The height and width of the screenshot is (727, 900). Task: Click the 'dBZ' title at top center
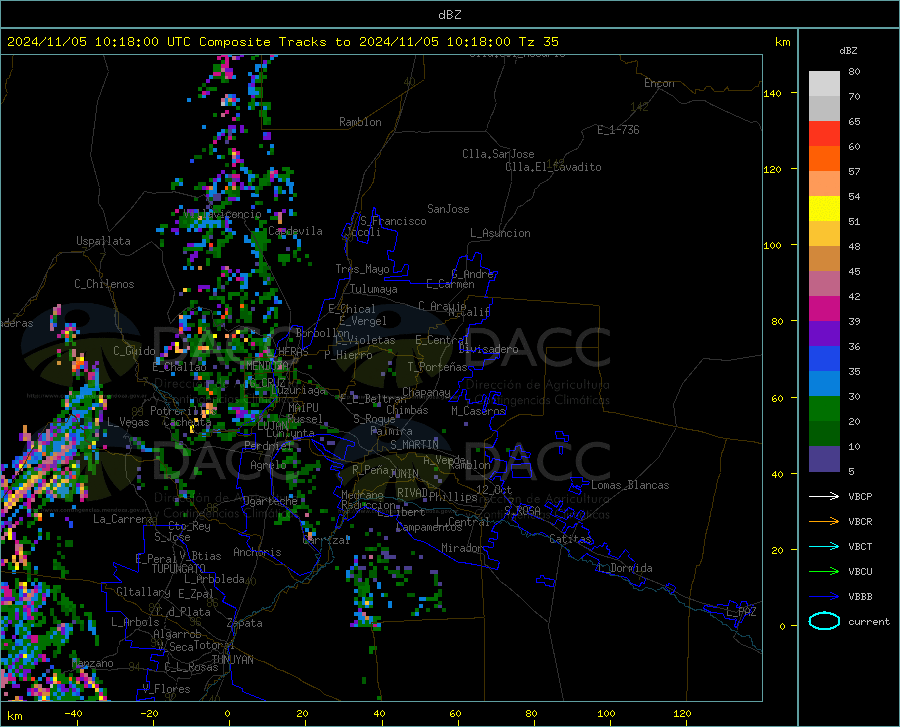coord(449,15)
